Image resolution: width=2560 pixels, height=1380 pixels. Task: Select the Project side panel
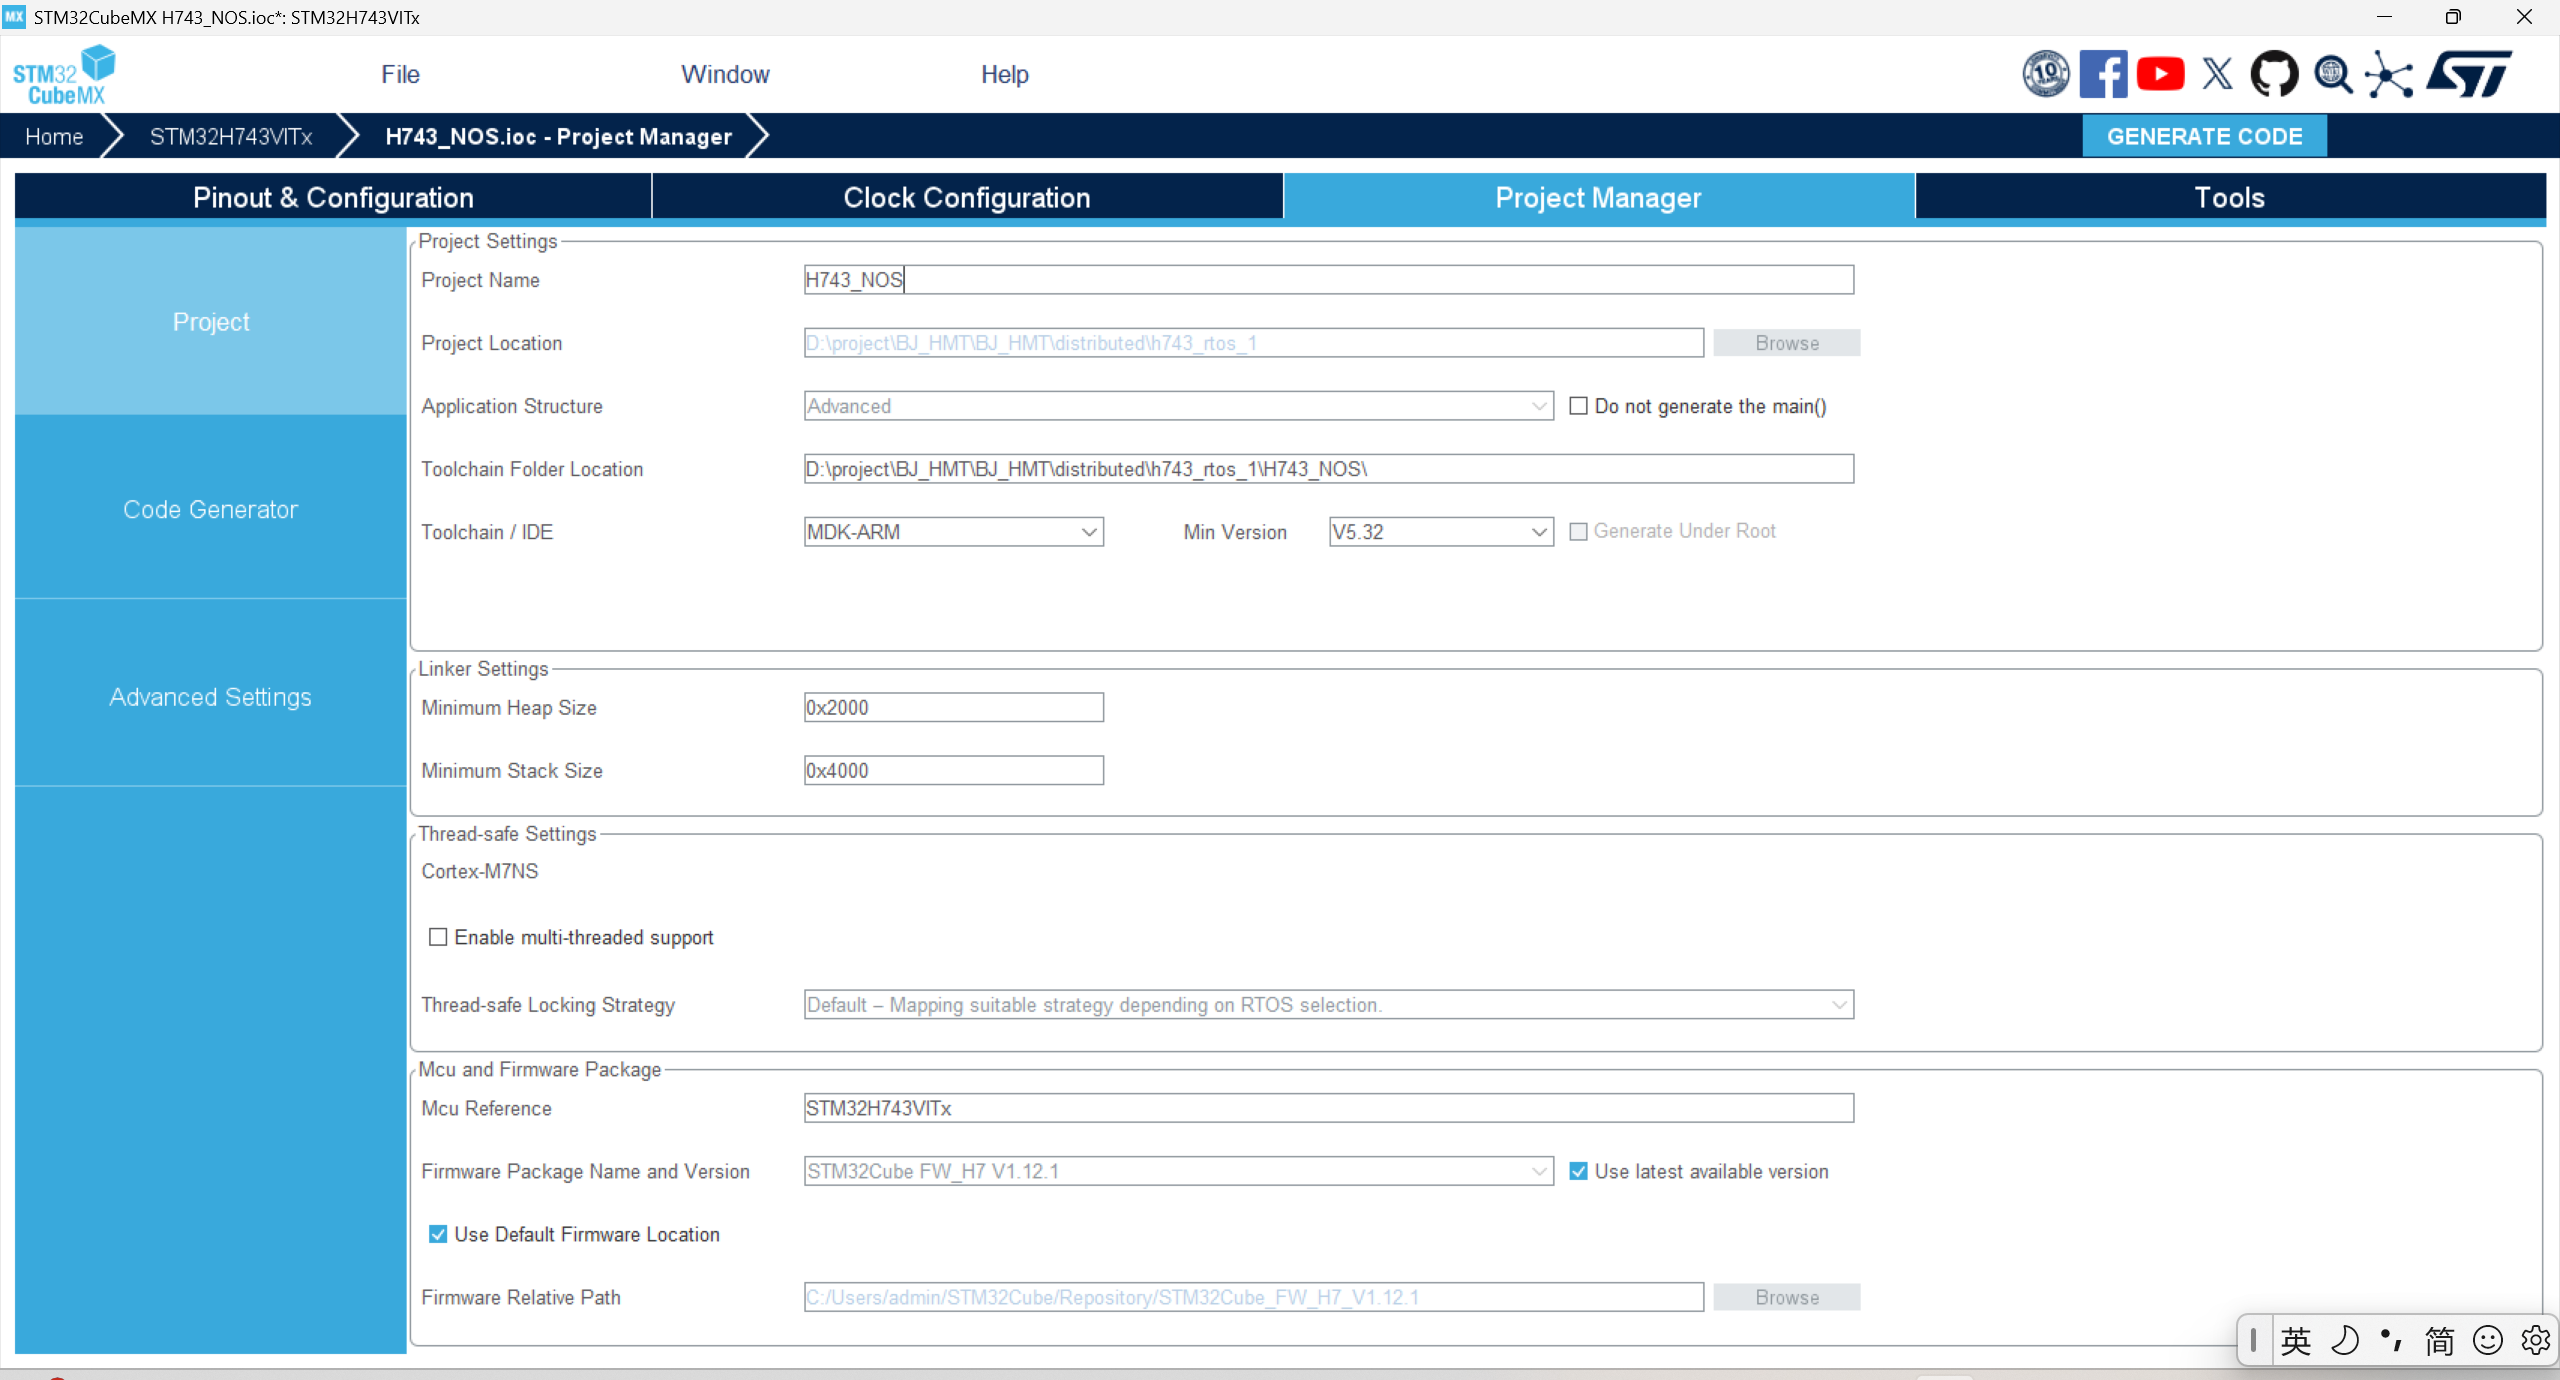tap(211, 322)
